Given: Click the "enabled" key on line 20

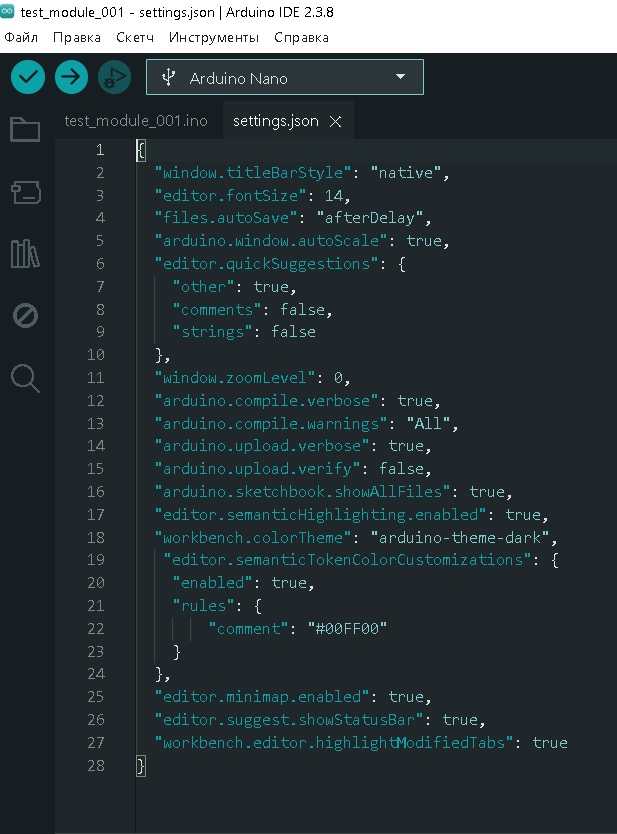Looking at the screenshot, I should point(212,582).
